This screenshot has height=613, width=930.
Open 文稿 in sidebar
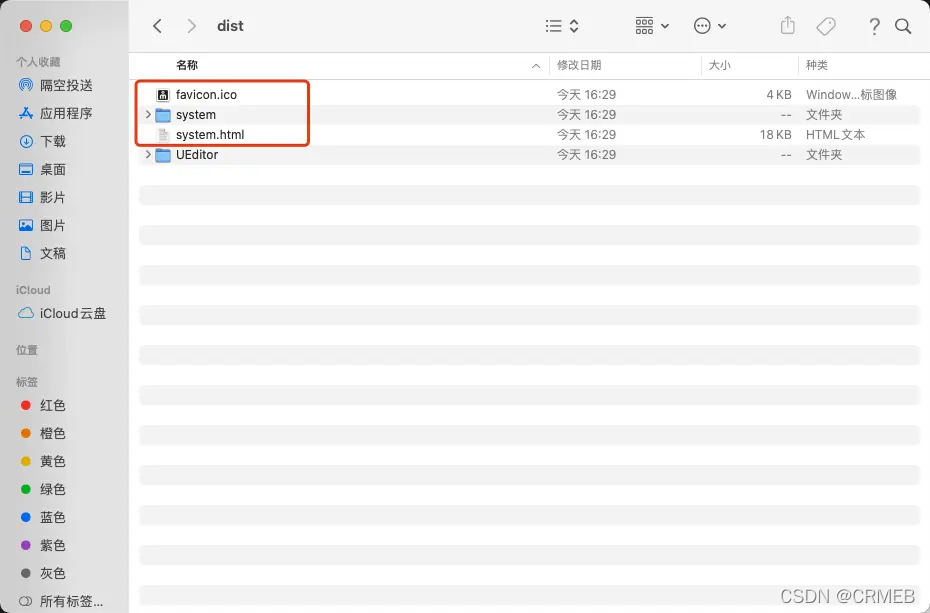[43, 254]
